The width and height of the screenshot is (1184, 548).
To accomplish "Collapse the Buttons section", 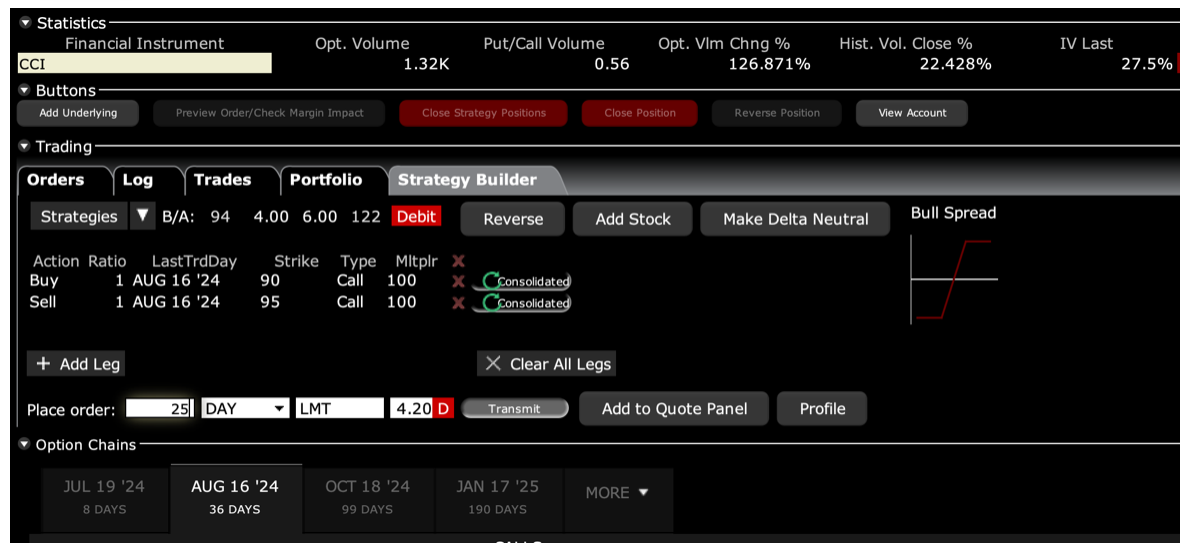I will tap(25, 91).
